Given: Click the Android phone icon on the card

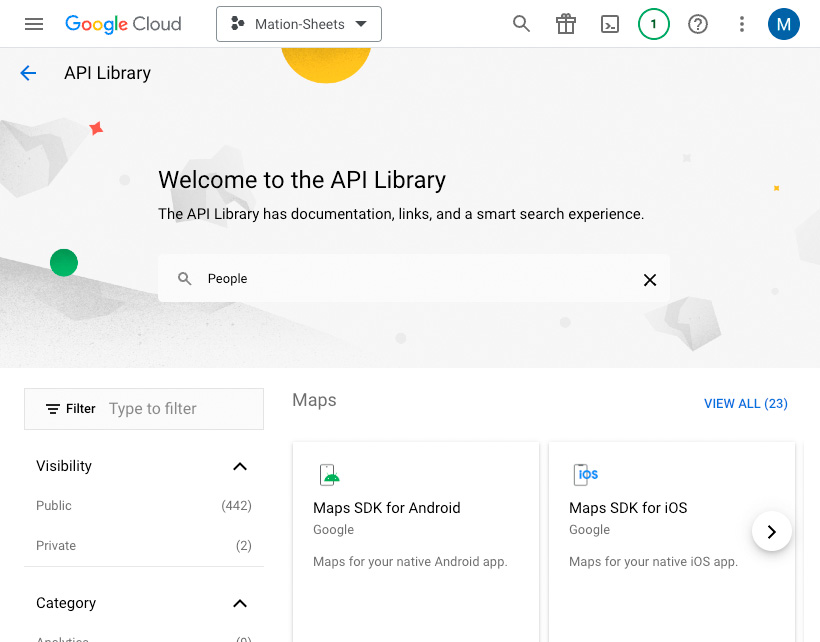Looking at the screenshot, I should point(329,475).
